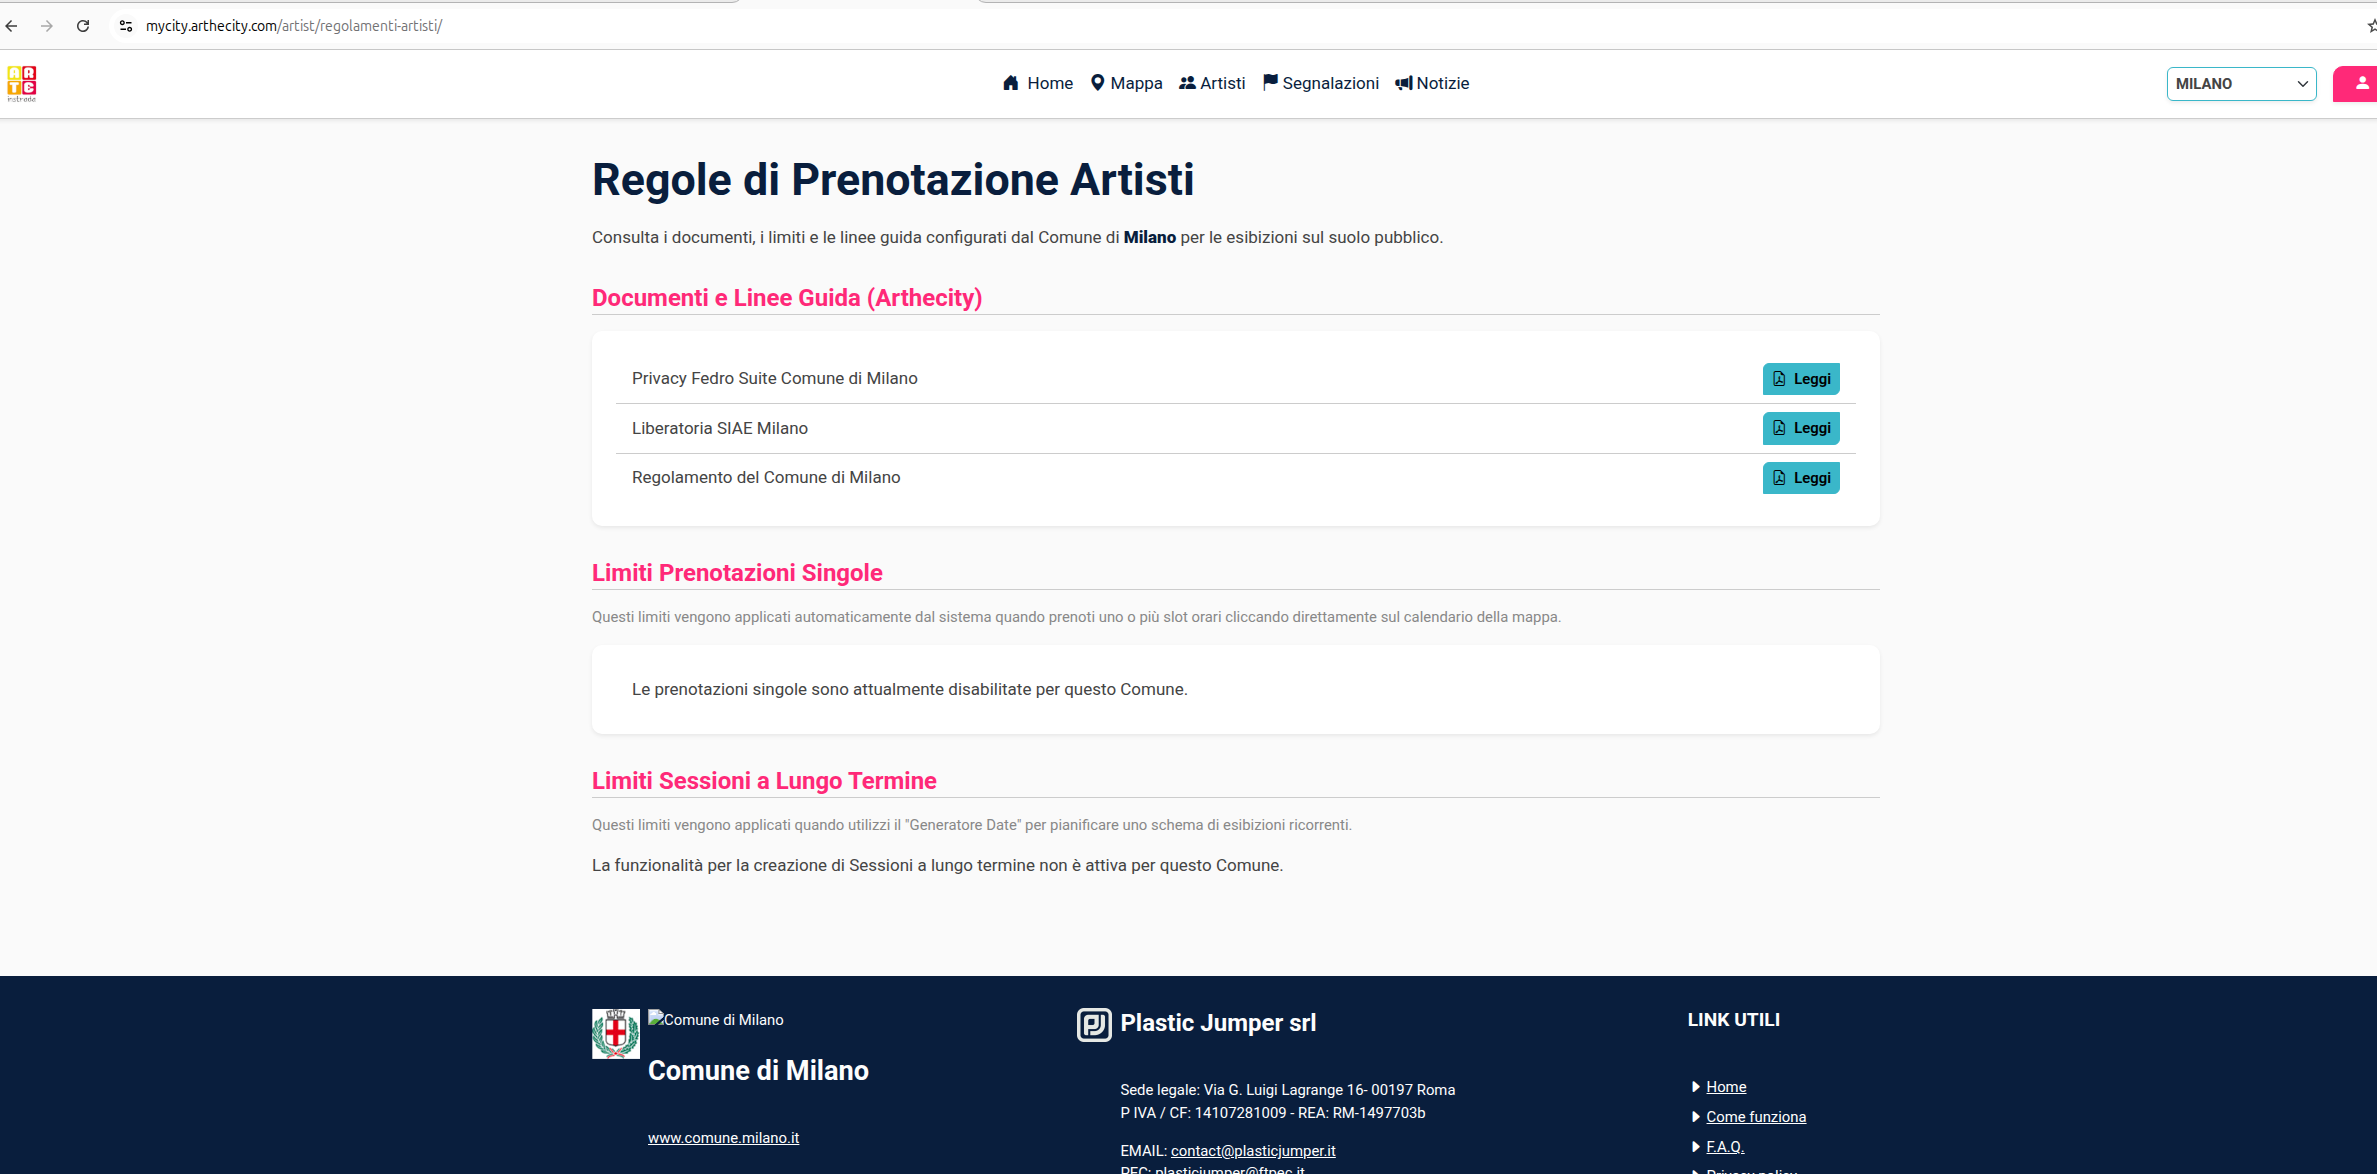
Task: Click the bold 'Milano' word in the intro
Action: (1150, 237)
